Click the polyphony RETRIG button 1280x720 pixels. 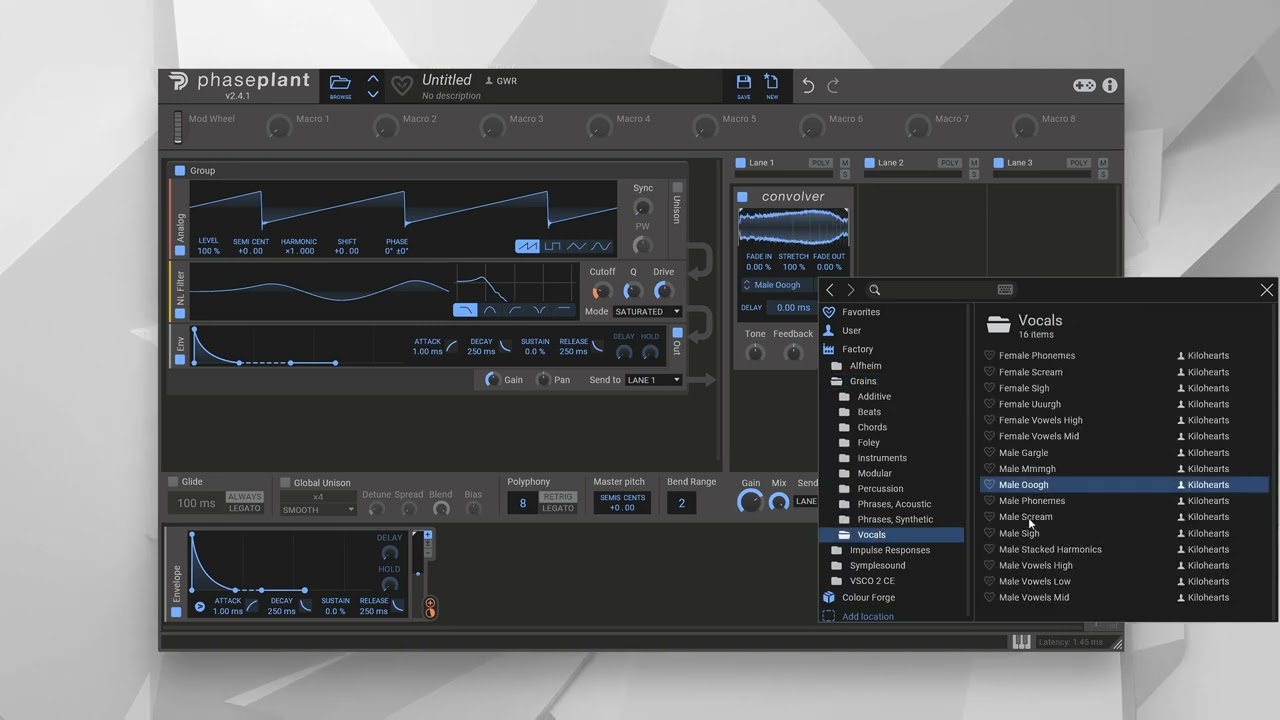click(x=558, y=497)
